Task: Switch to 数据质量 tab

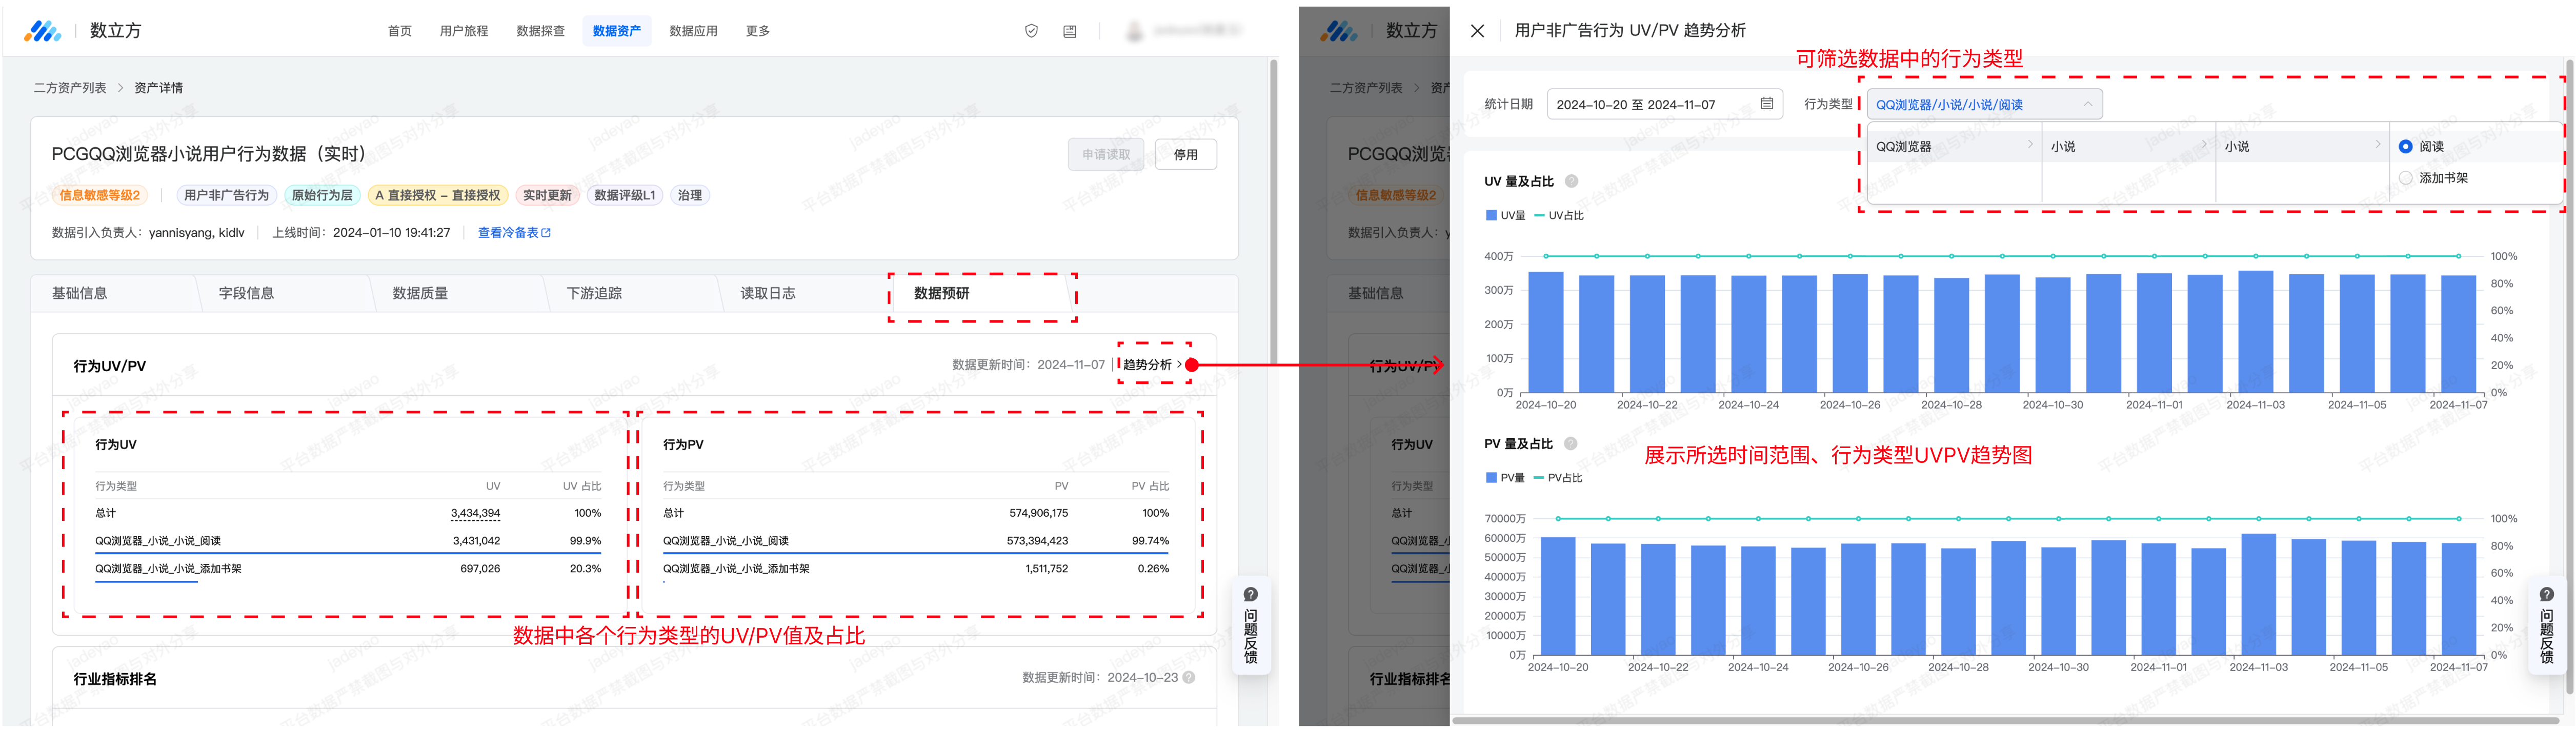Action: tap(420, 293)
